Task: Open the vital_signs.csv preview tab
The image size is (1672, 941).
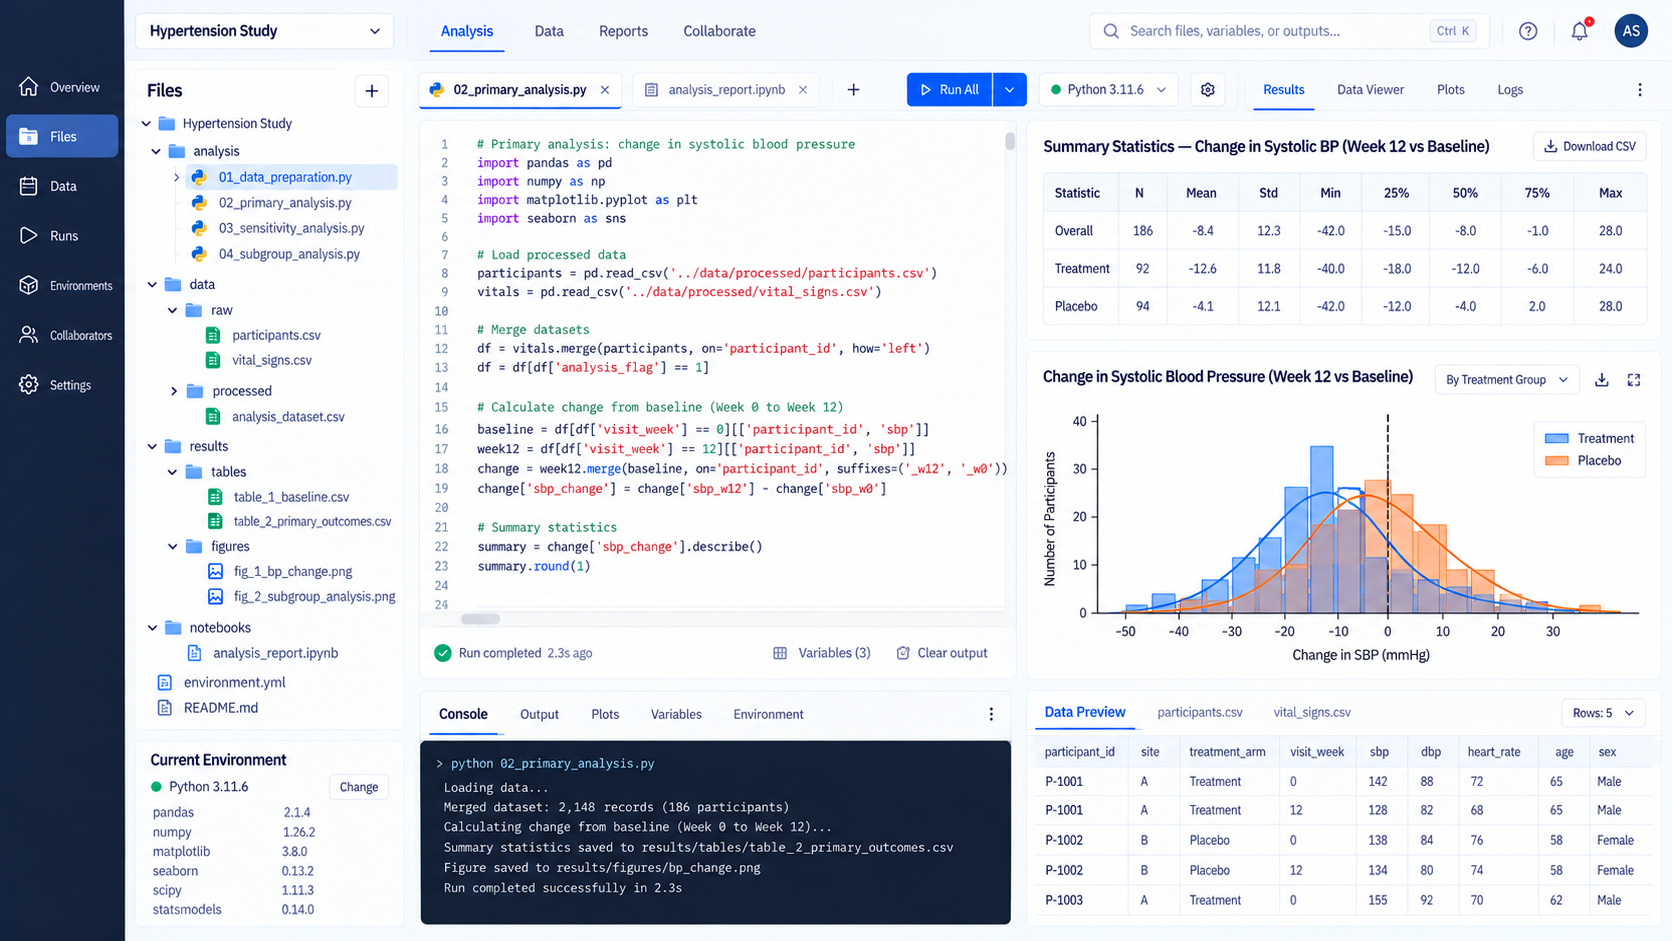Action: click(1312, 712)
